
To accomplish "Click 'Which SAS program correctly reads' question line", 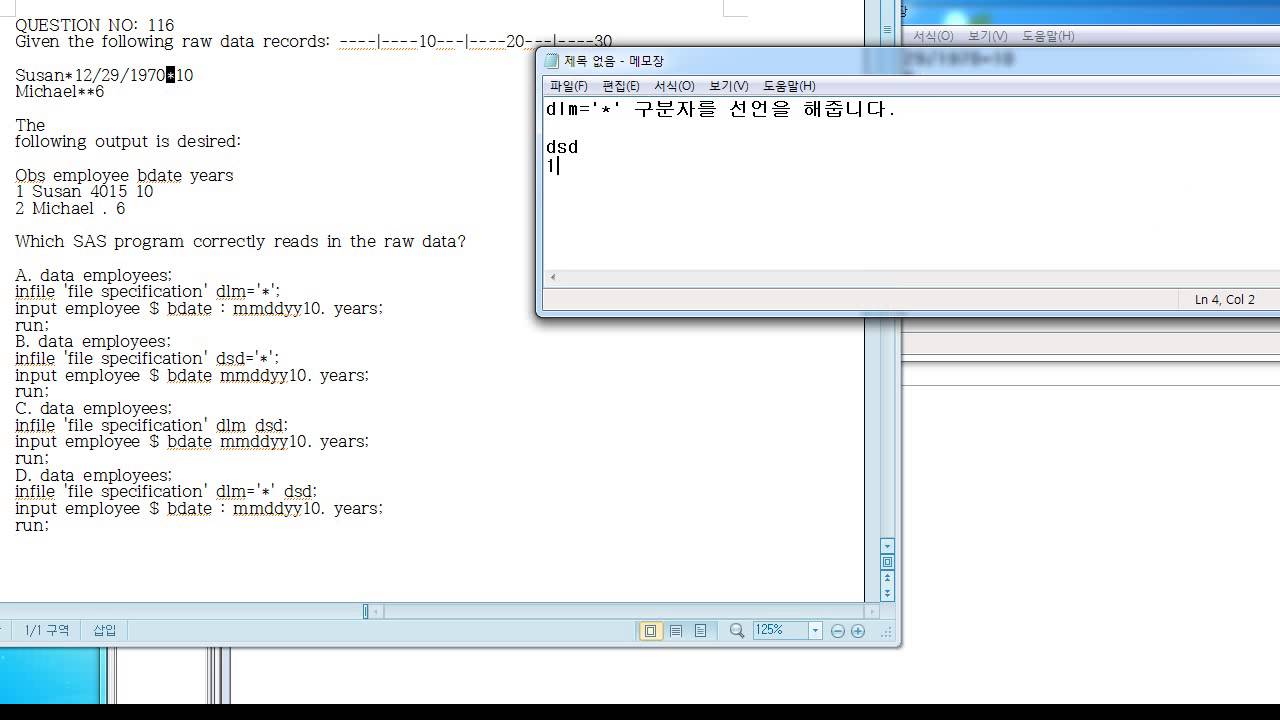I will click(240, 242).
